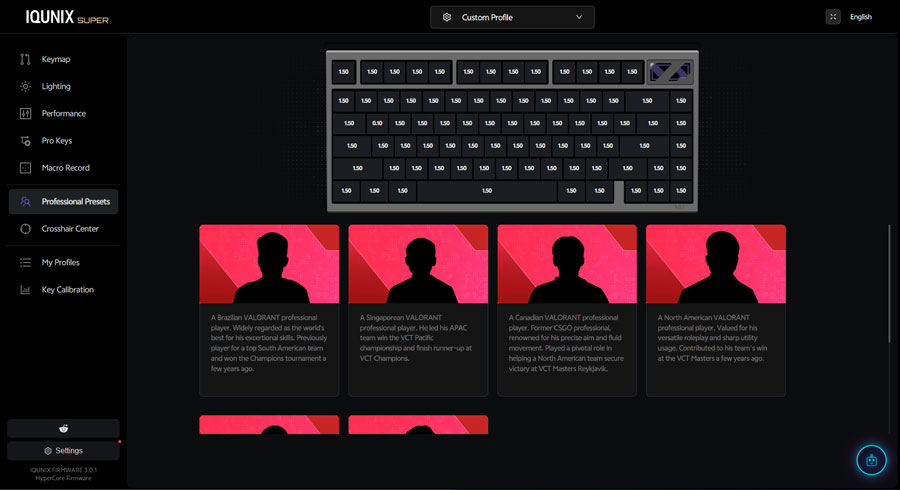The height and width of the screenshot is (490, 900).
Task: Go to Keymap menu item
Action: click(x=63, y=59)
